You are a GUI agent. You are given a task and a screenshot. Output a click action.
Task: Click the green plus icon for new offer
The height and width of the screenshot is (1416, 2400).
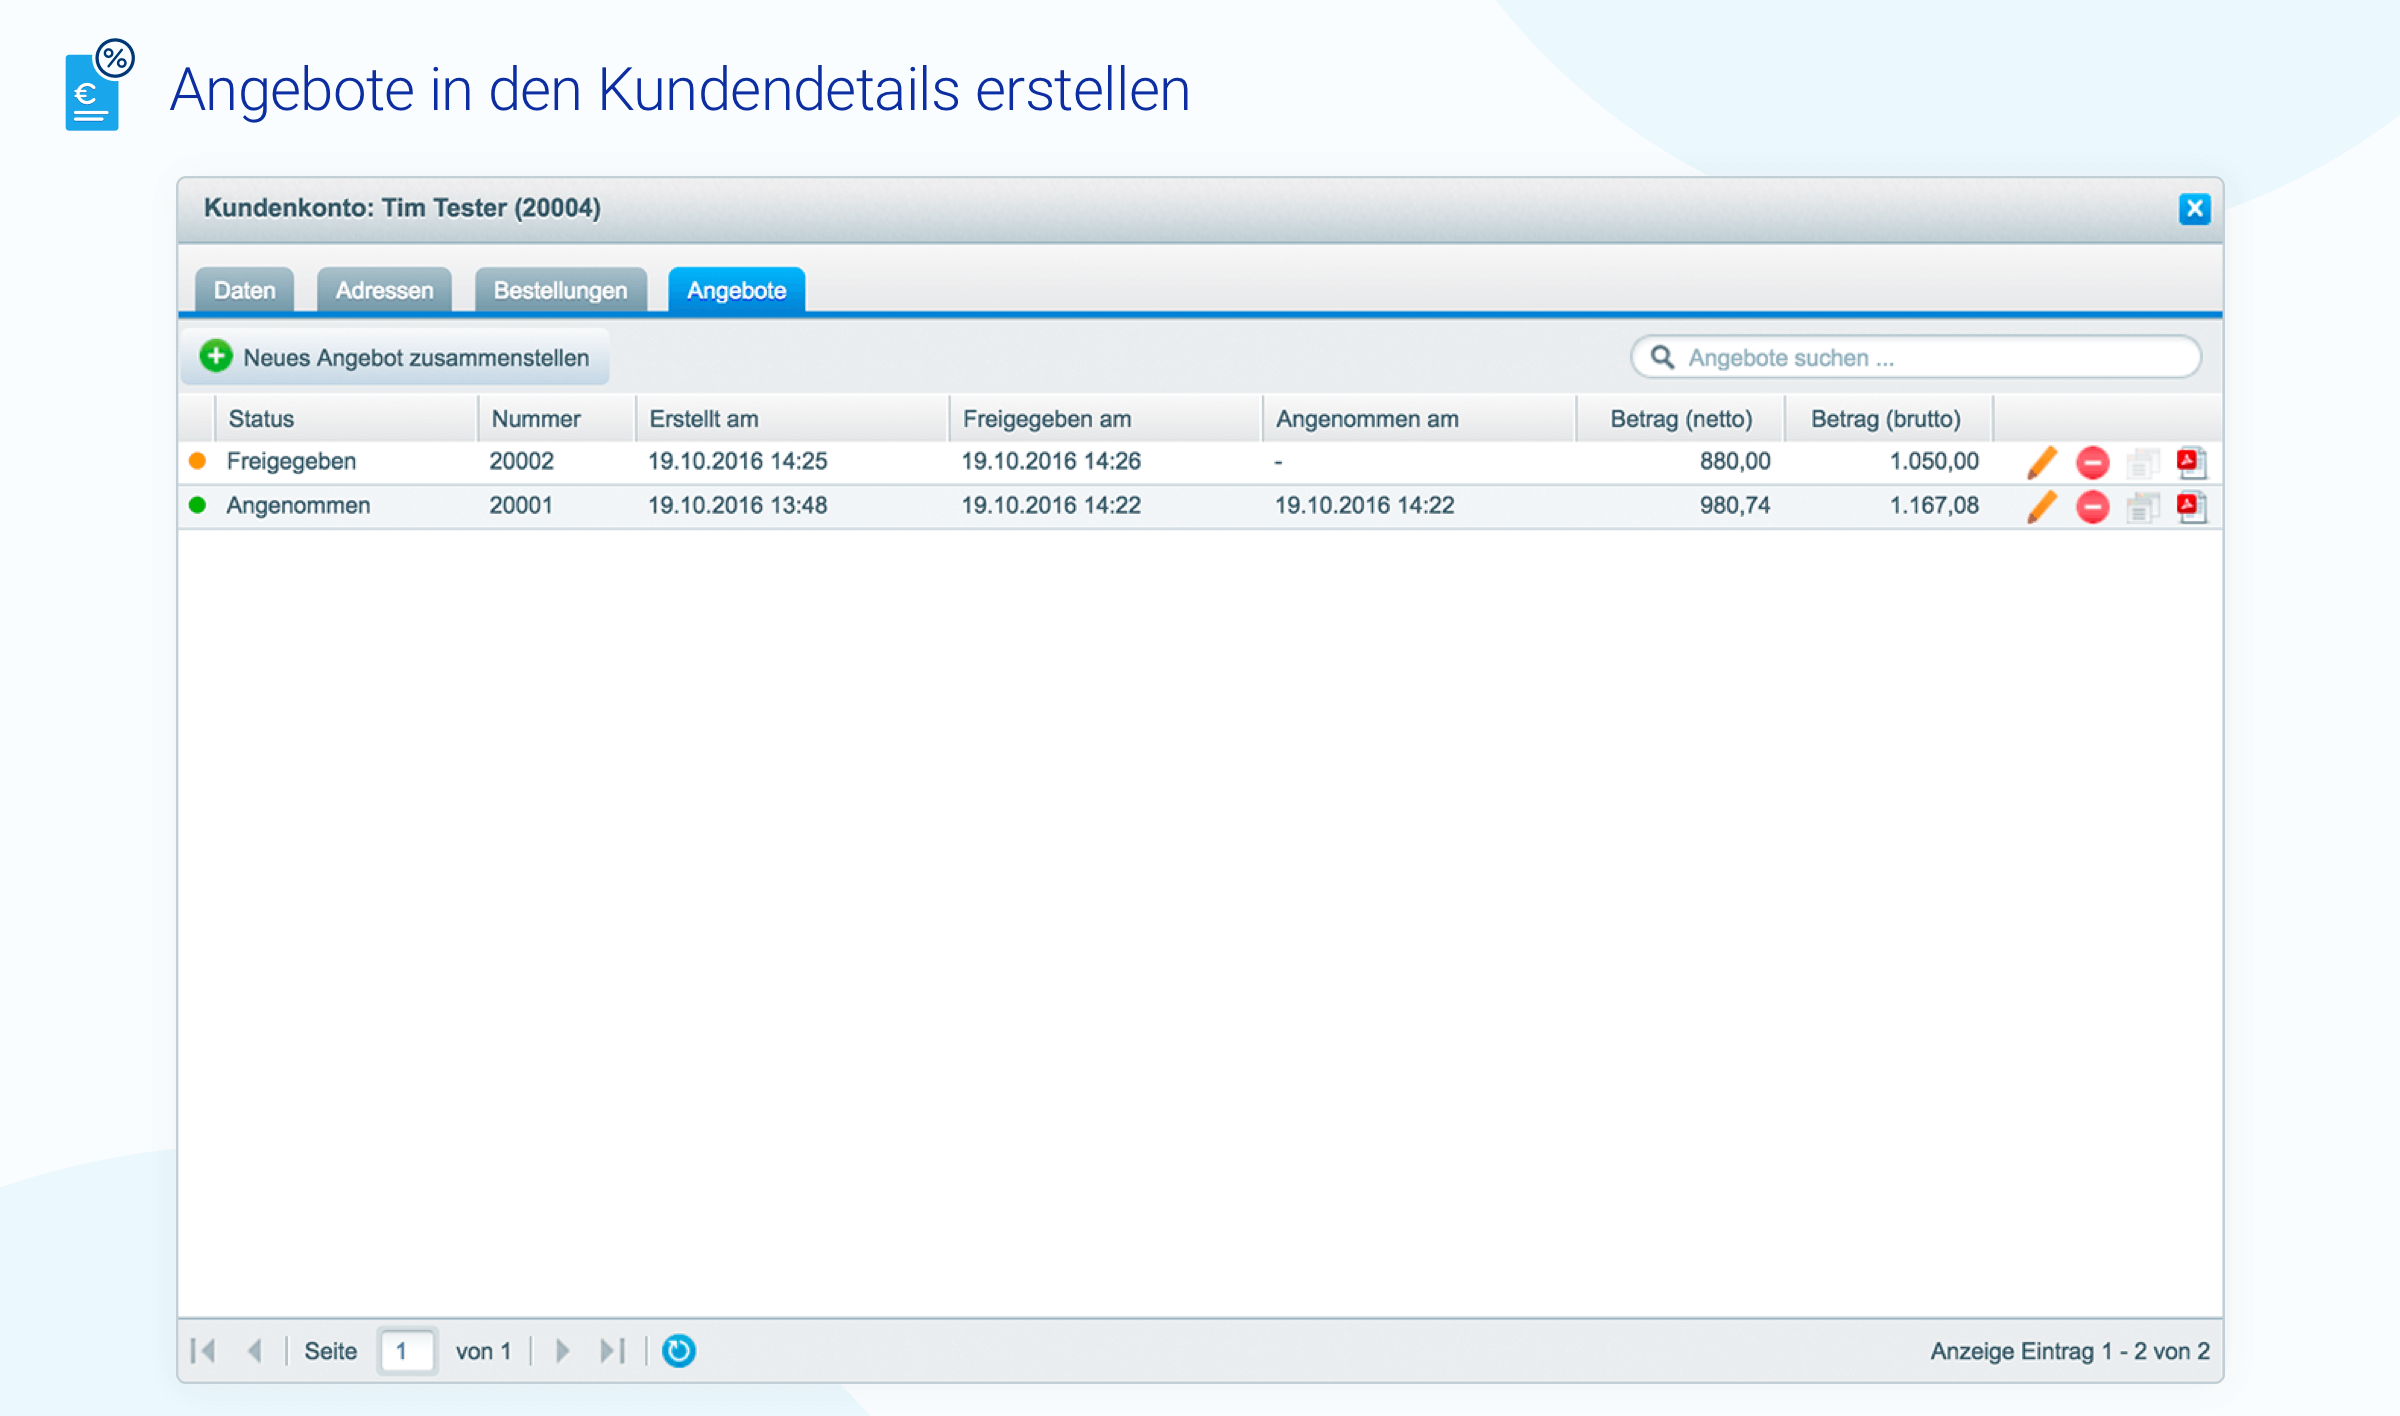click(x=215, y=356)
